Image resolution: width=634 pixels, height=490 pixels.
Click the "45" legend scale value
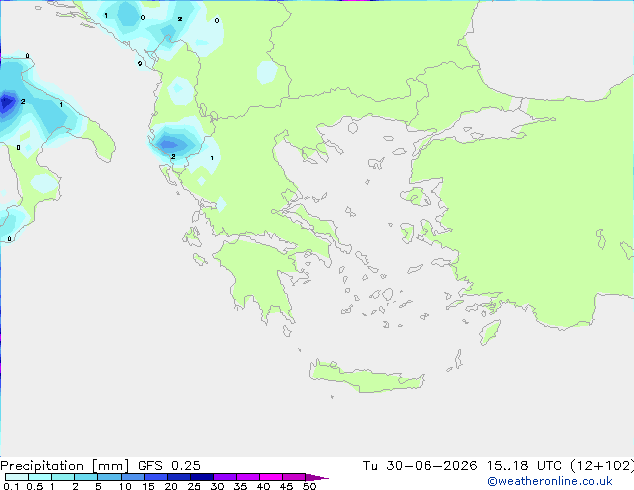[286, 486]
